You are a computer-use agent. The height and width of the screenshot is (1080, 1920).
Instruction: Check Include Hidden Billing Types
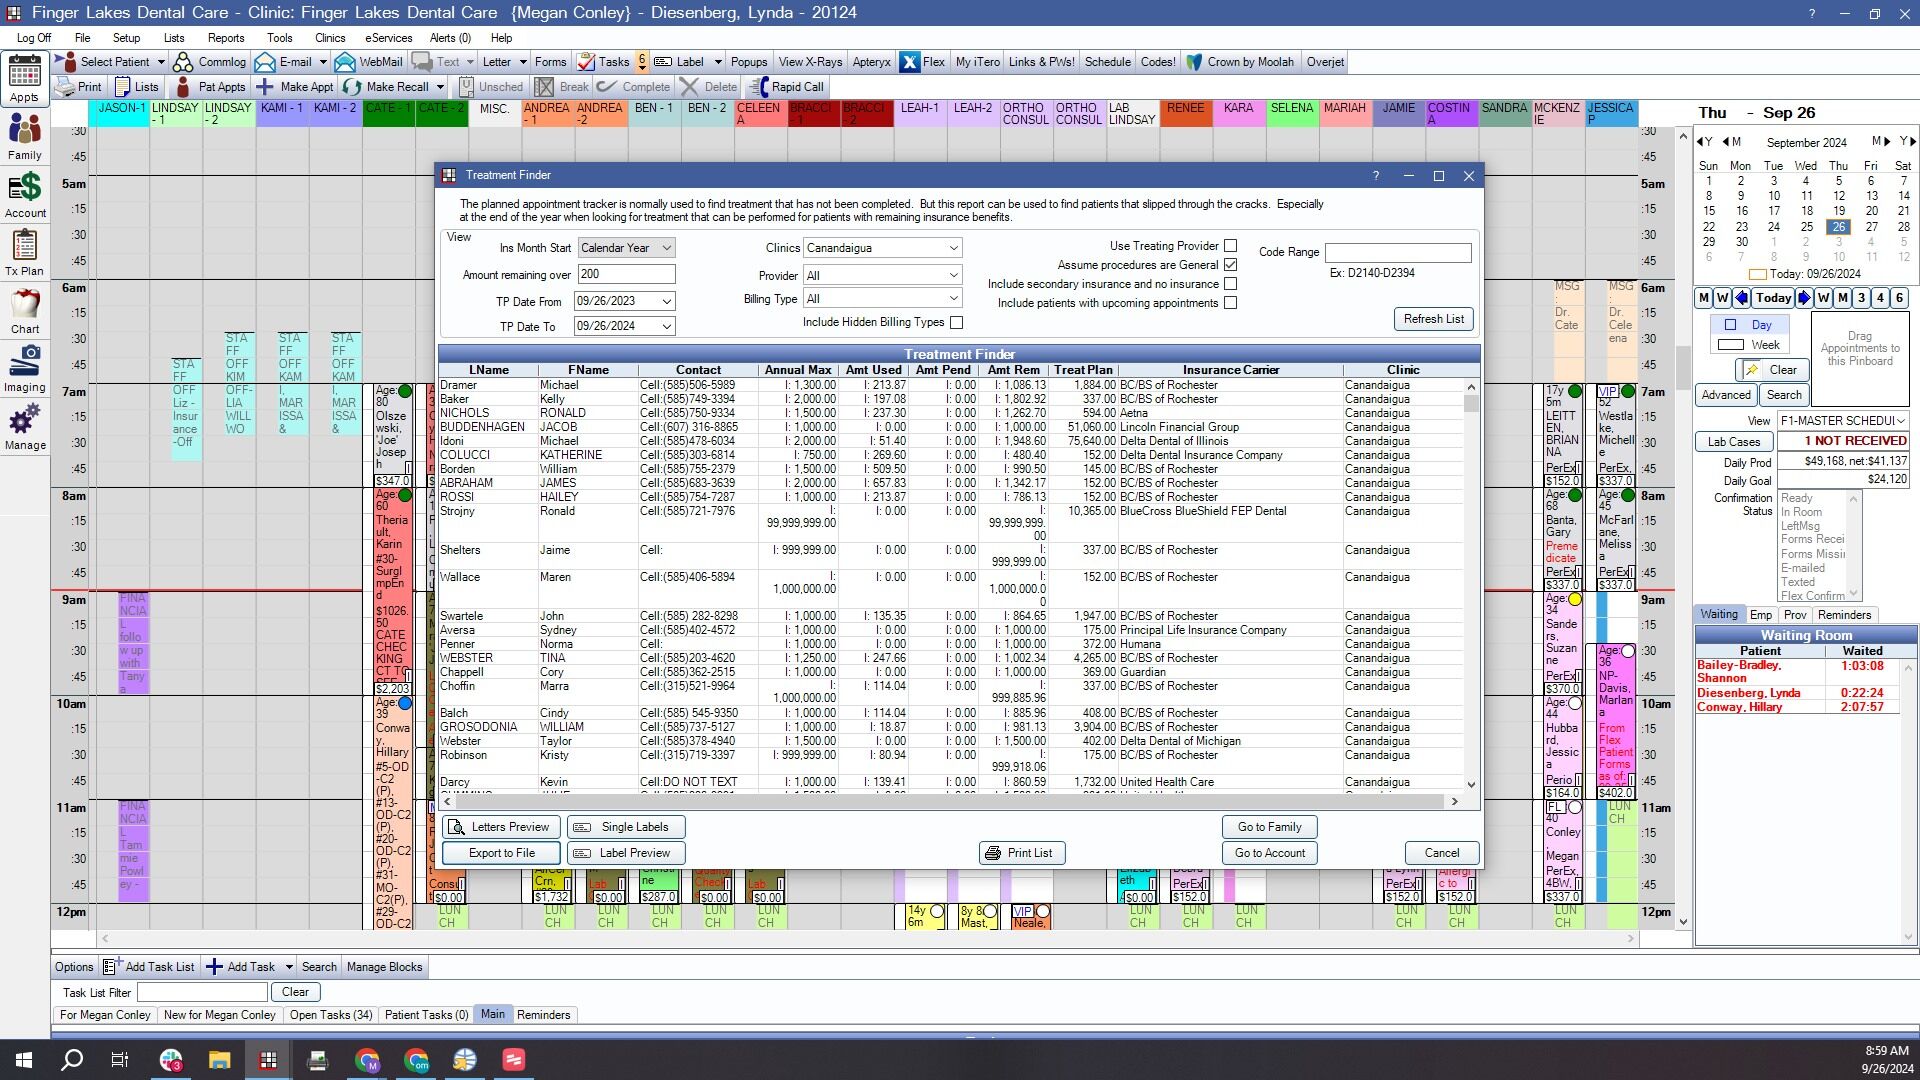point(957,322)
